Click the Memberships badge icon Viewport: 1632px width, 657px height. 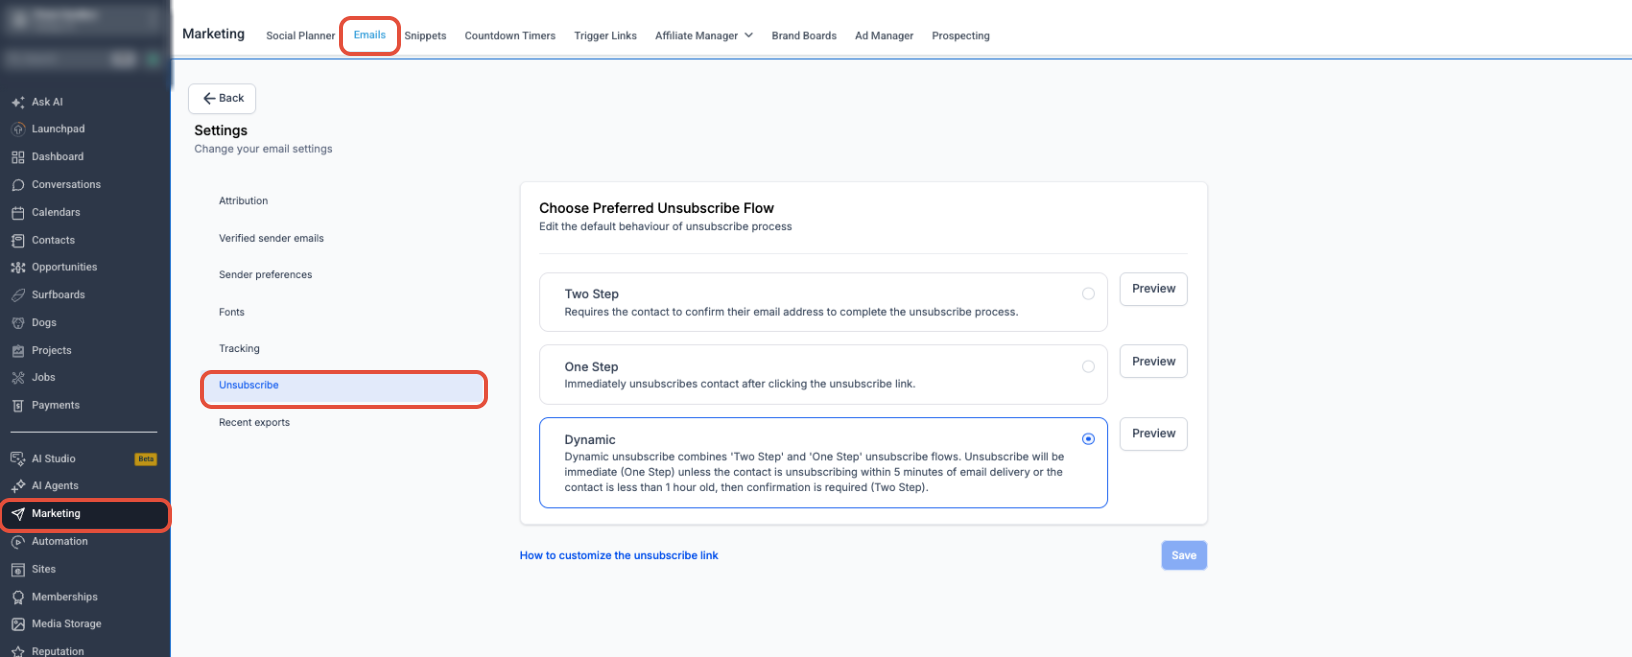18,597
